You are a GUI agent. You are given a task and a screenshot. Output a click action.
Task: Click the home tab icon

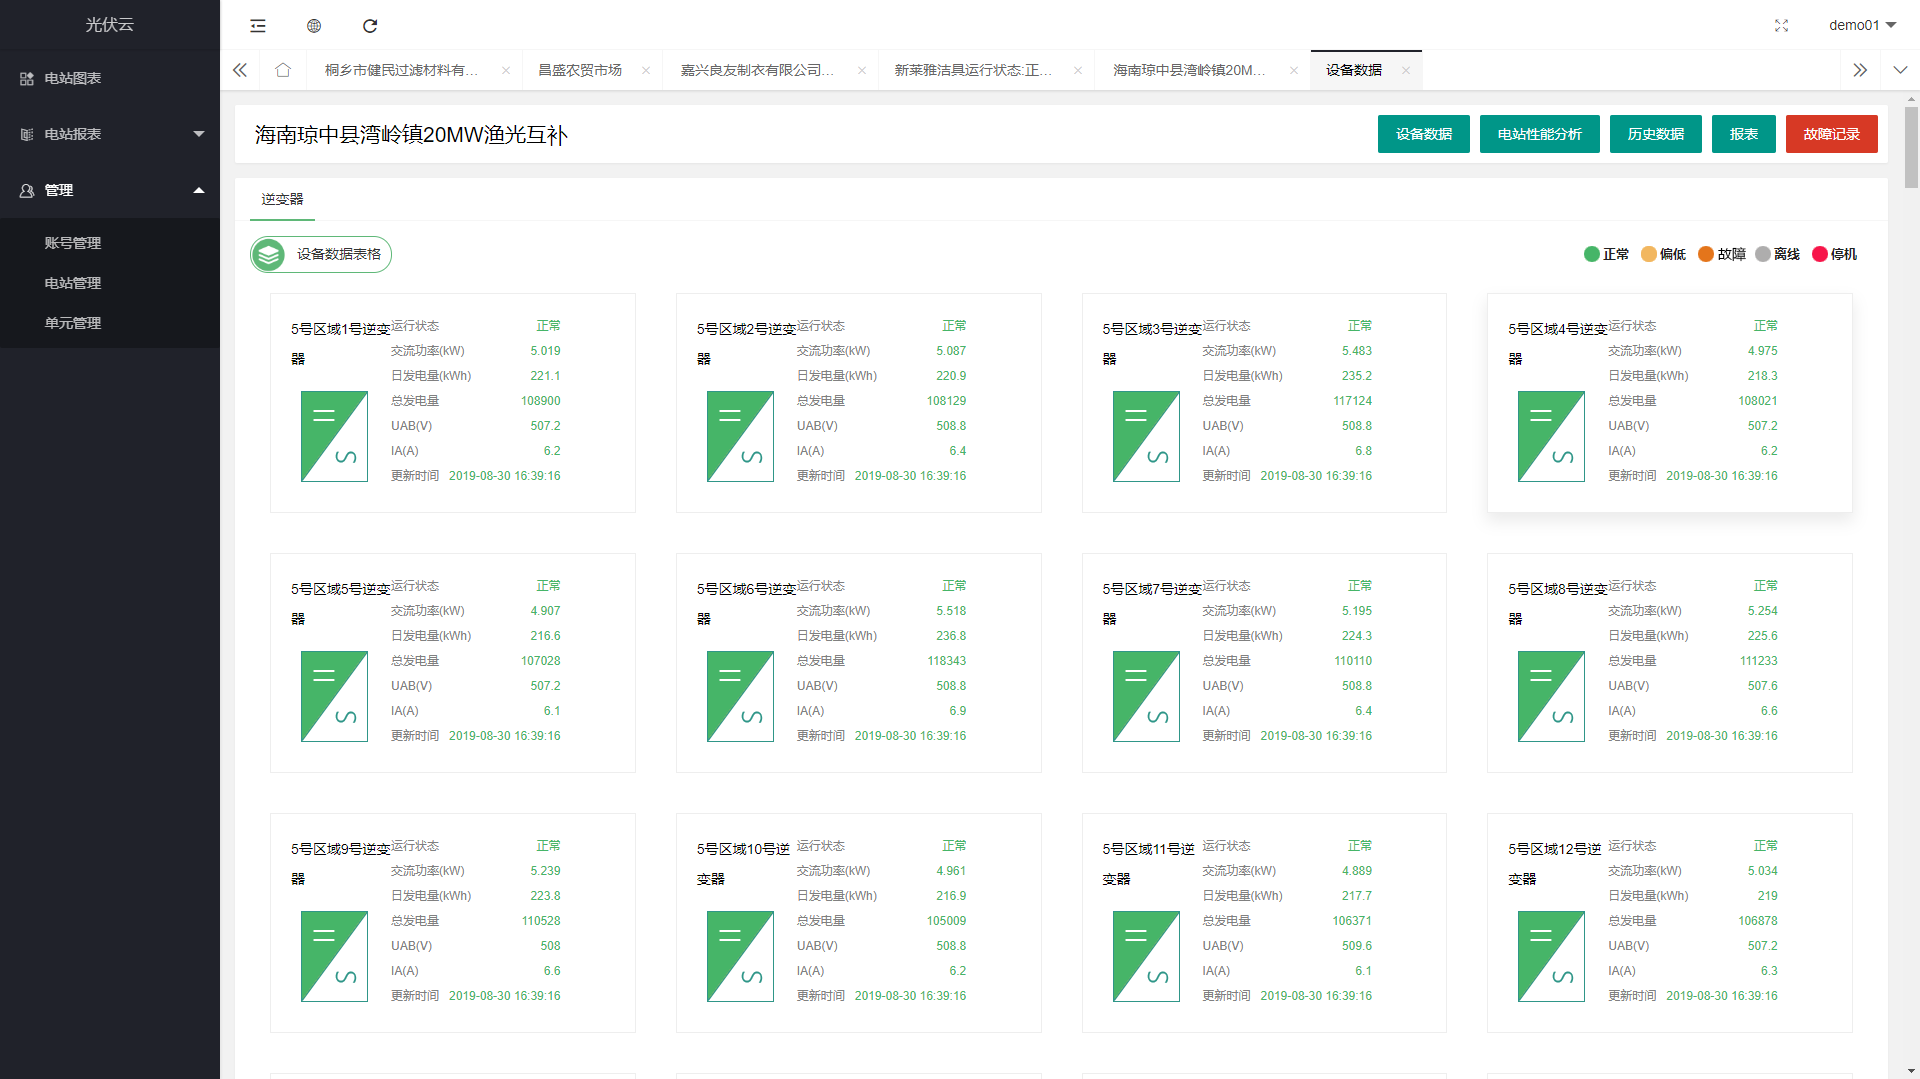[x=283, y=70]
